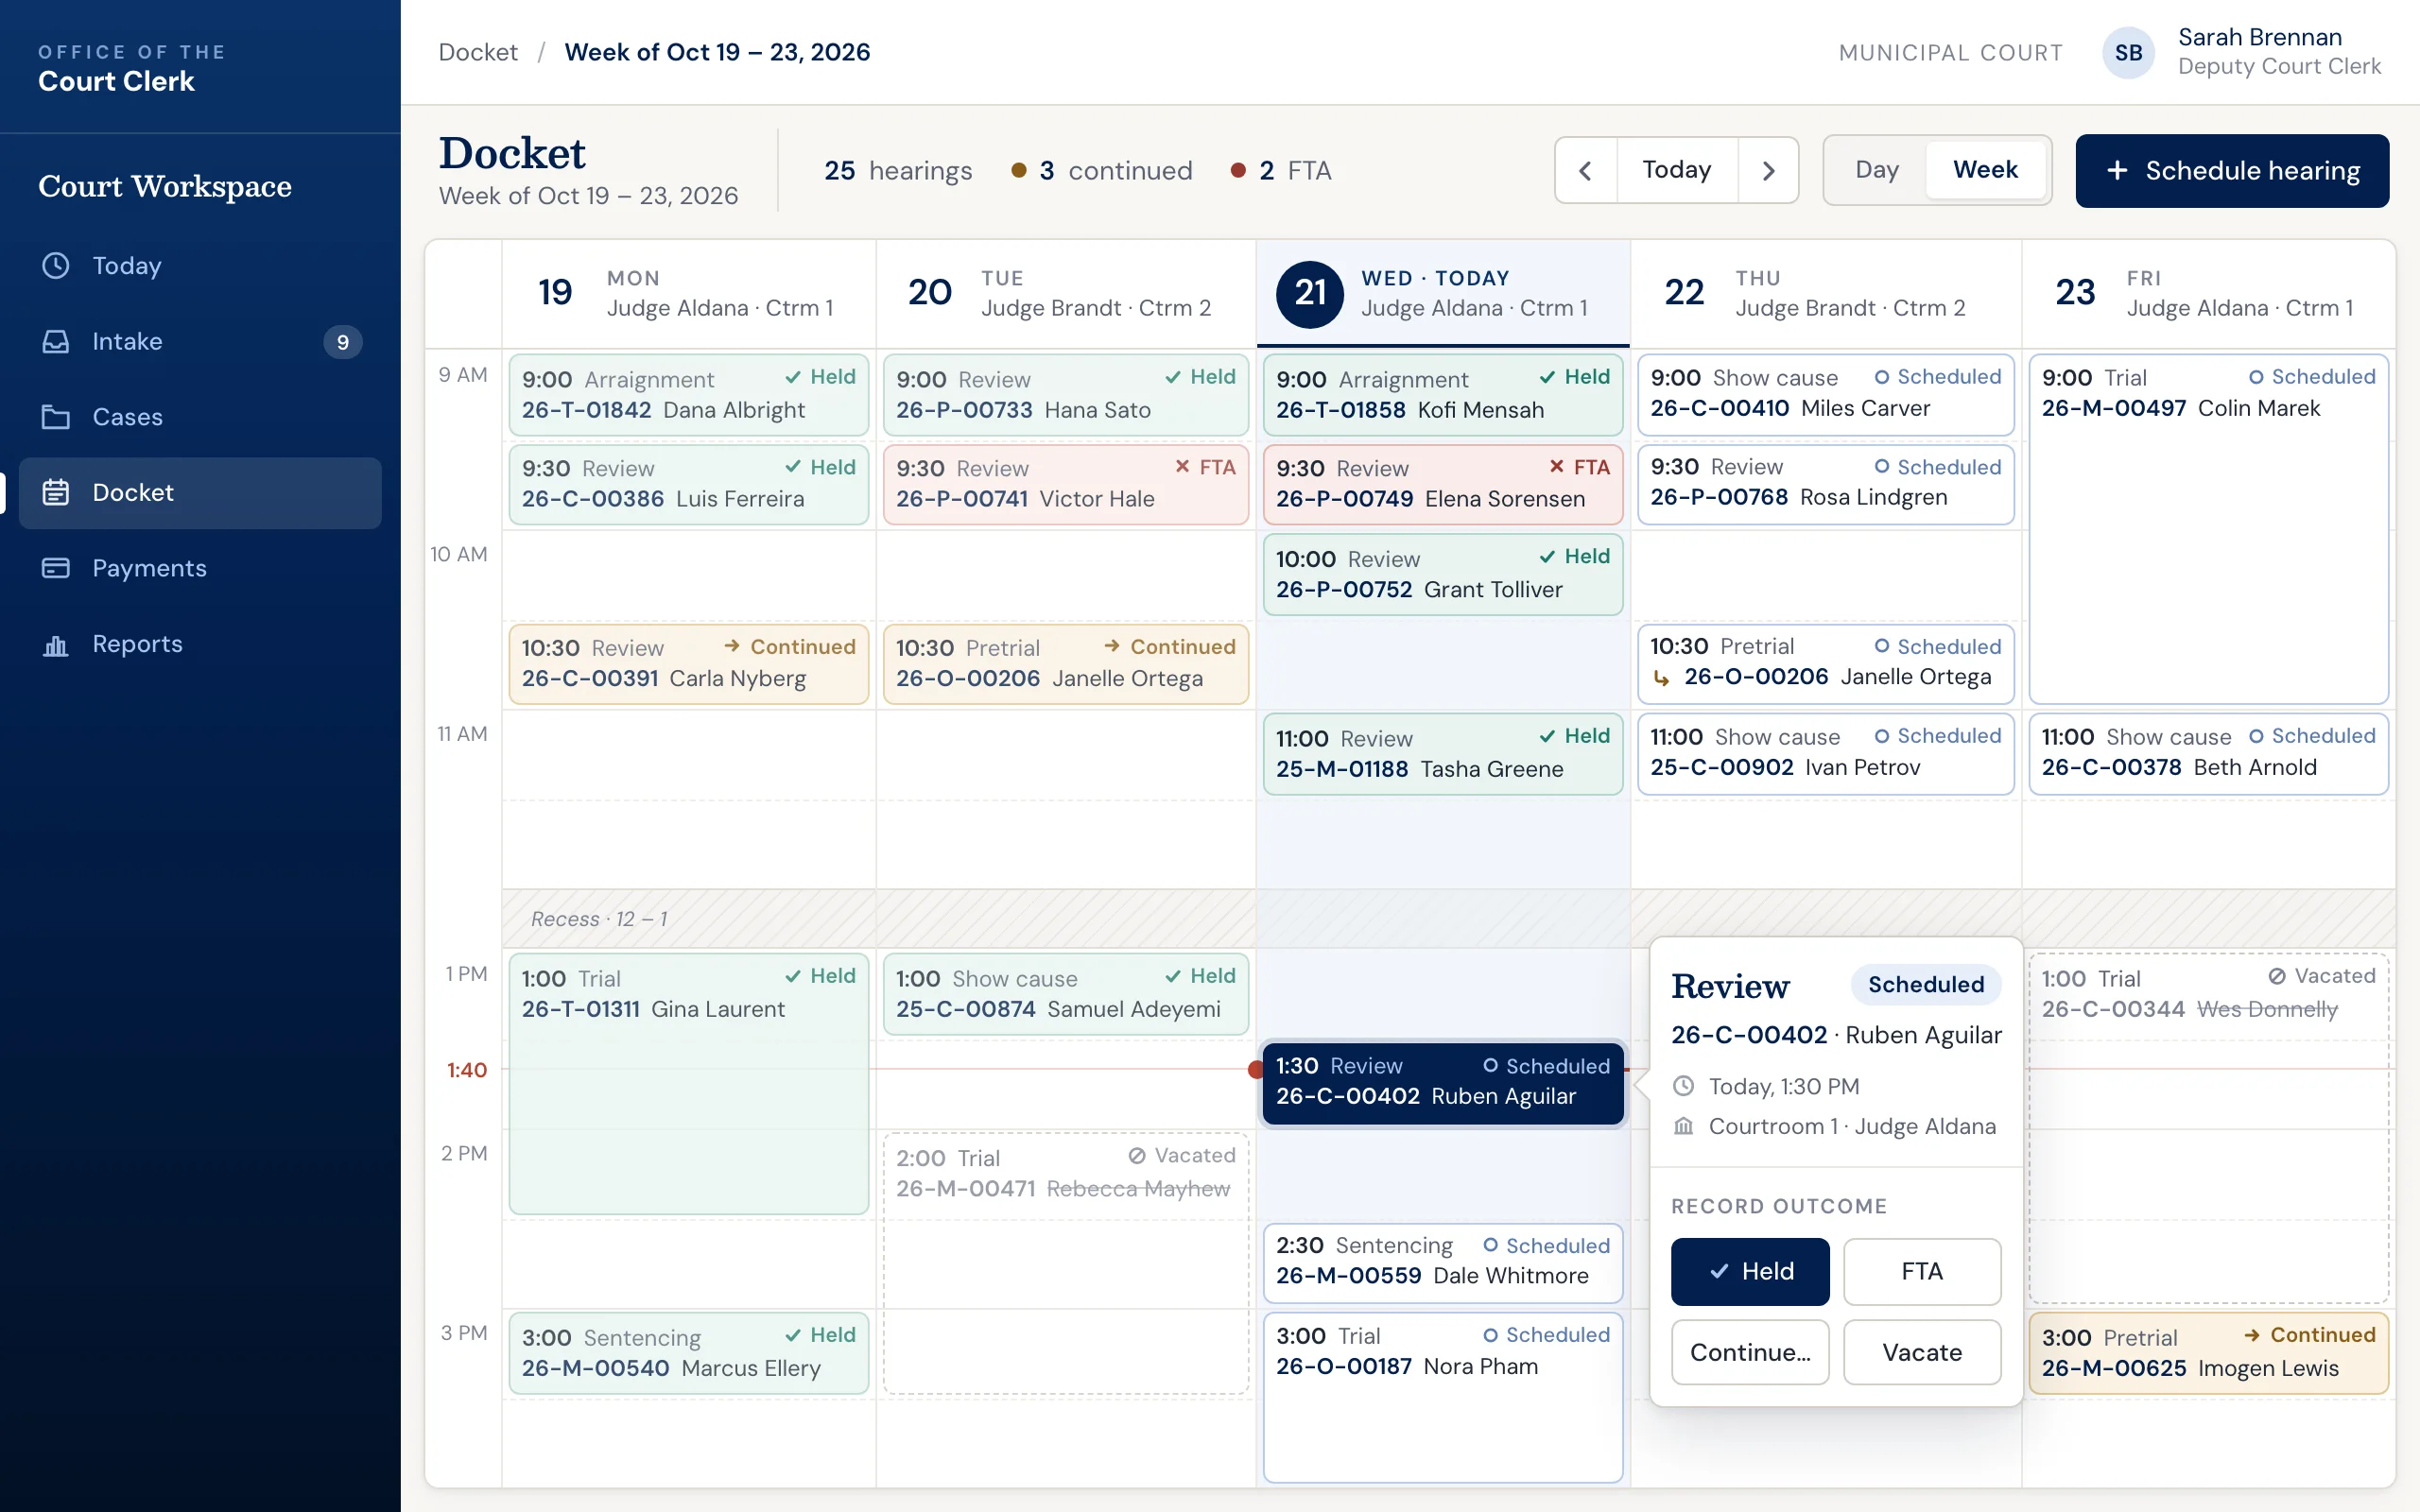Screen dimensions: 2420x1512
Task: Open the 1:30 Review Ruben Aguilar hearing
Action: [x=1443, y=1083]
